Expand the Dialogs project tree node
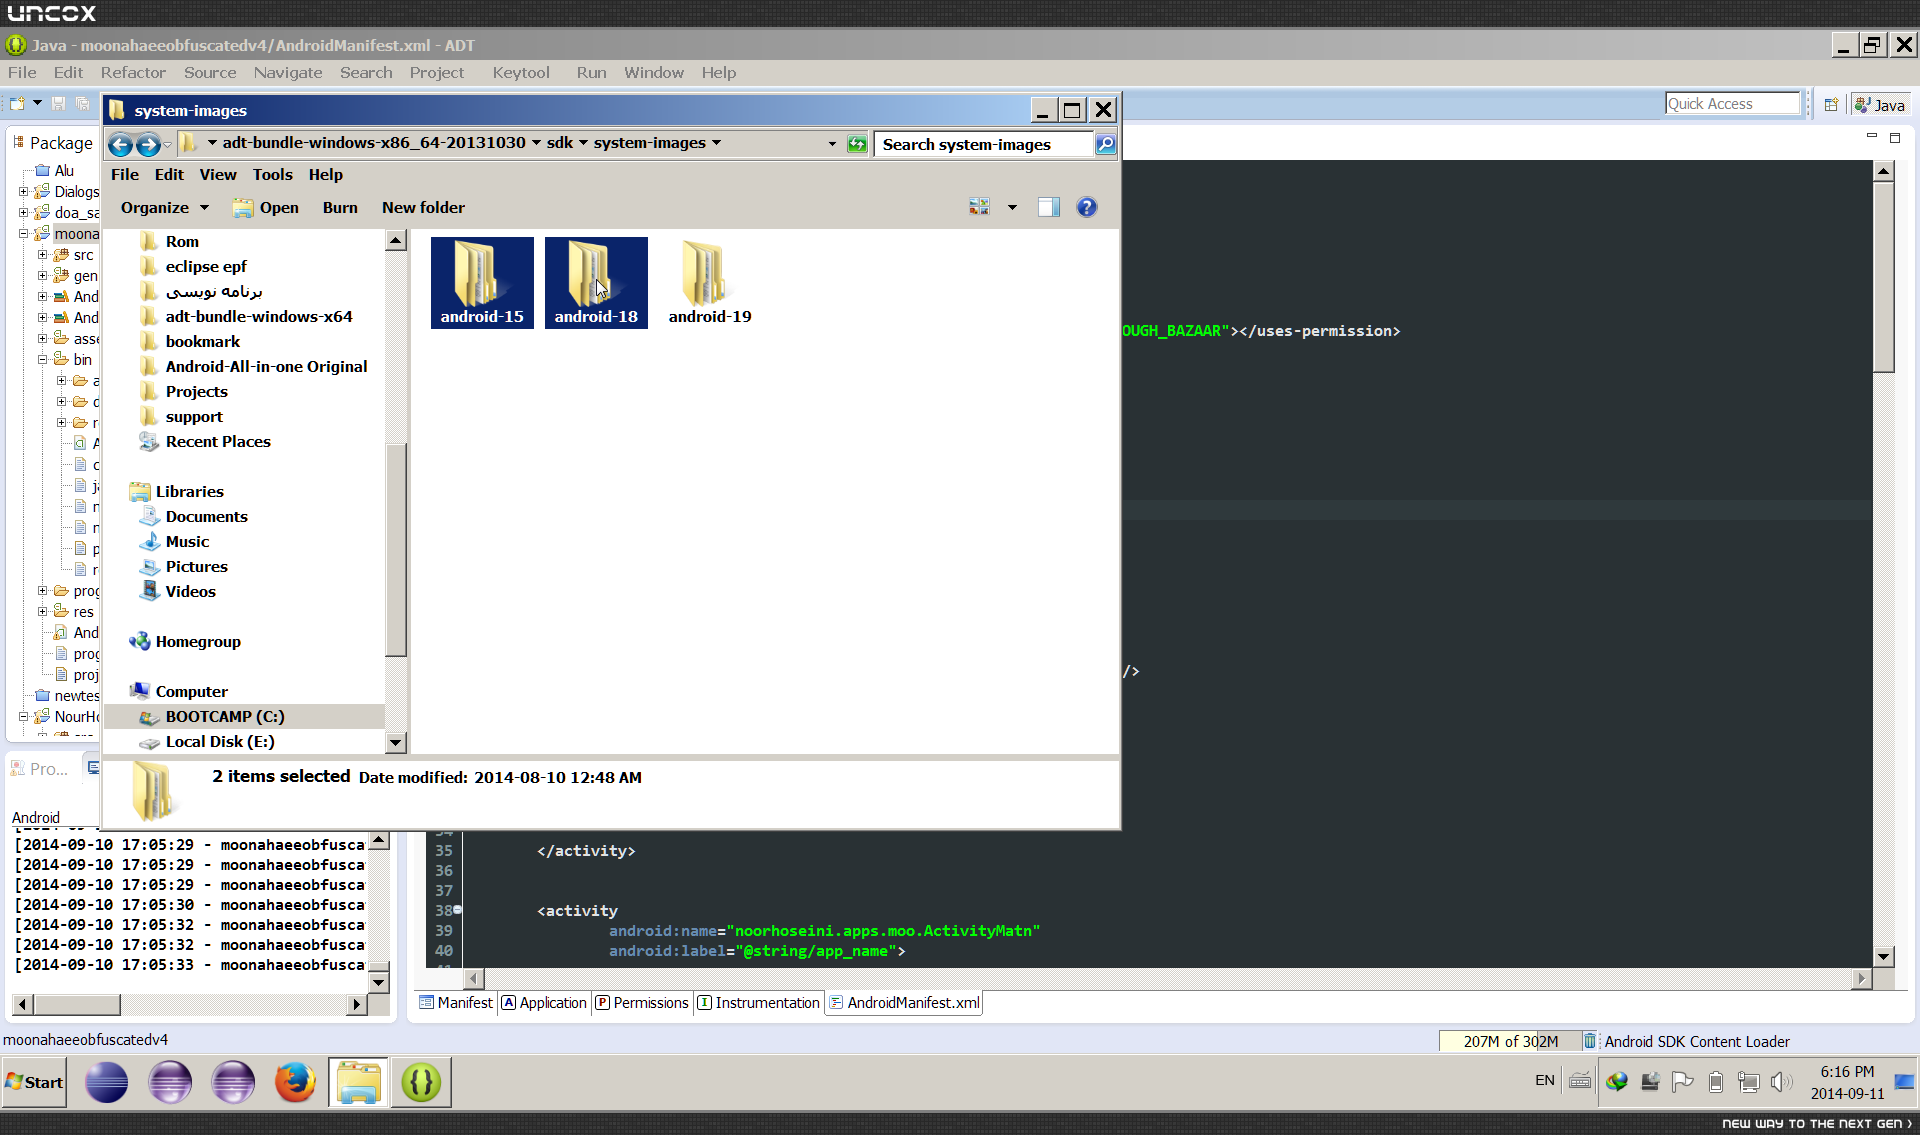Image resolution: width=1920 pixels, height=1135 pixels. [23, 191]
